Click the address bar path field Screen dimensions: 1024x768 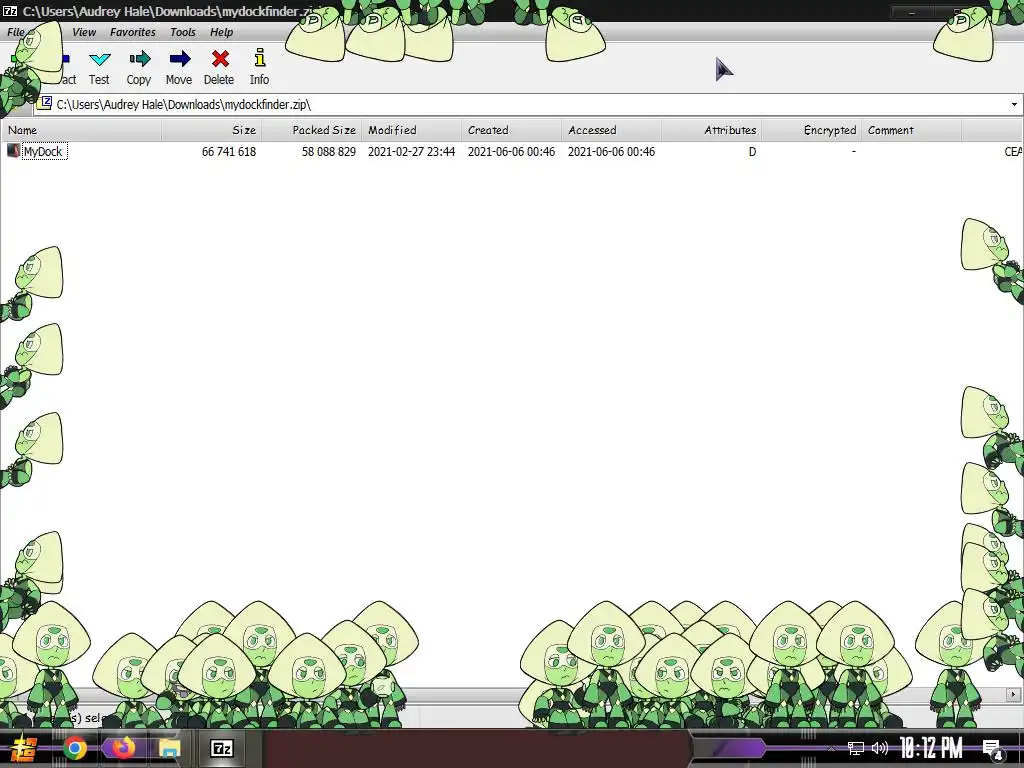pyautogui.click(x=529, y=104)
